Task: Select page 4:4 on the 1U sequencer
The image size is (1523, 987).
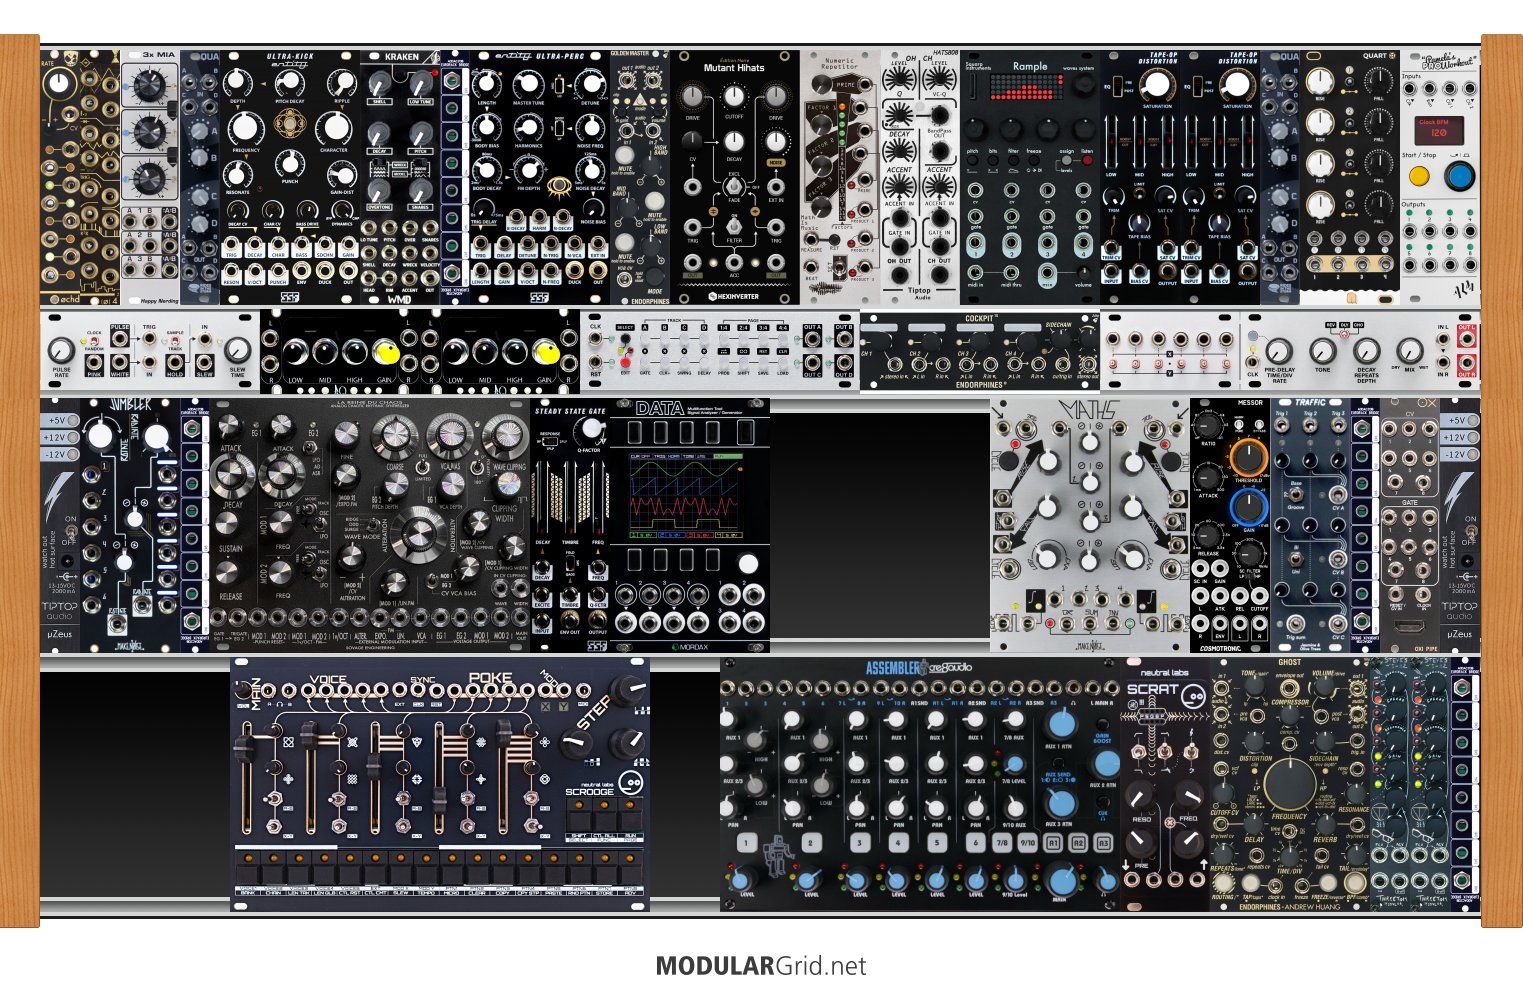Action: pyautogui.click(x=783, y=338)
